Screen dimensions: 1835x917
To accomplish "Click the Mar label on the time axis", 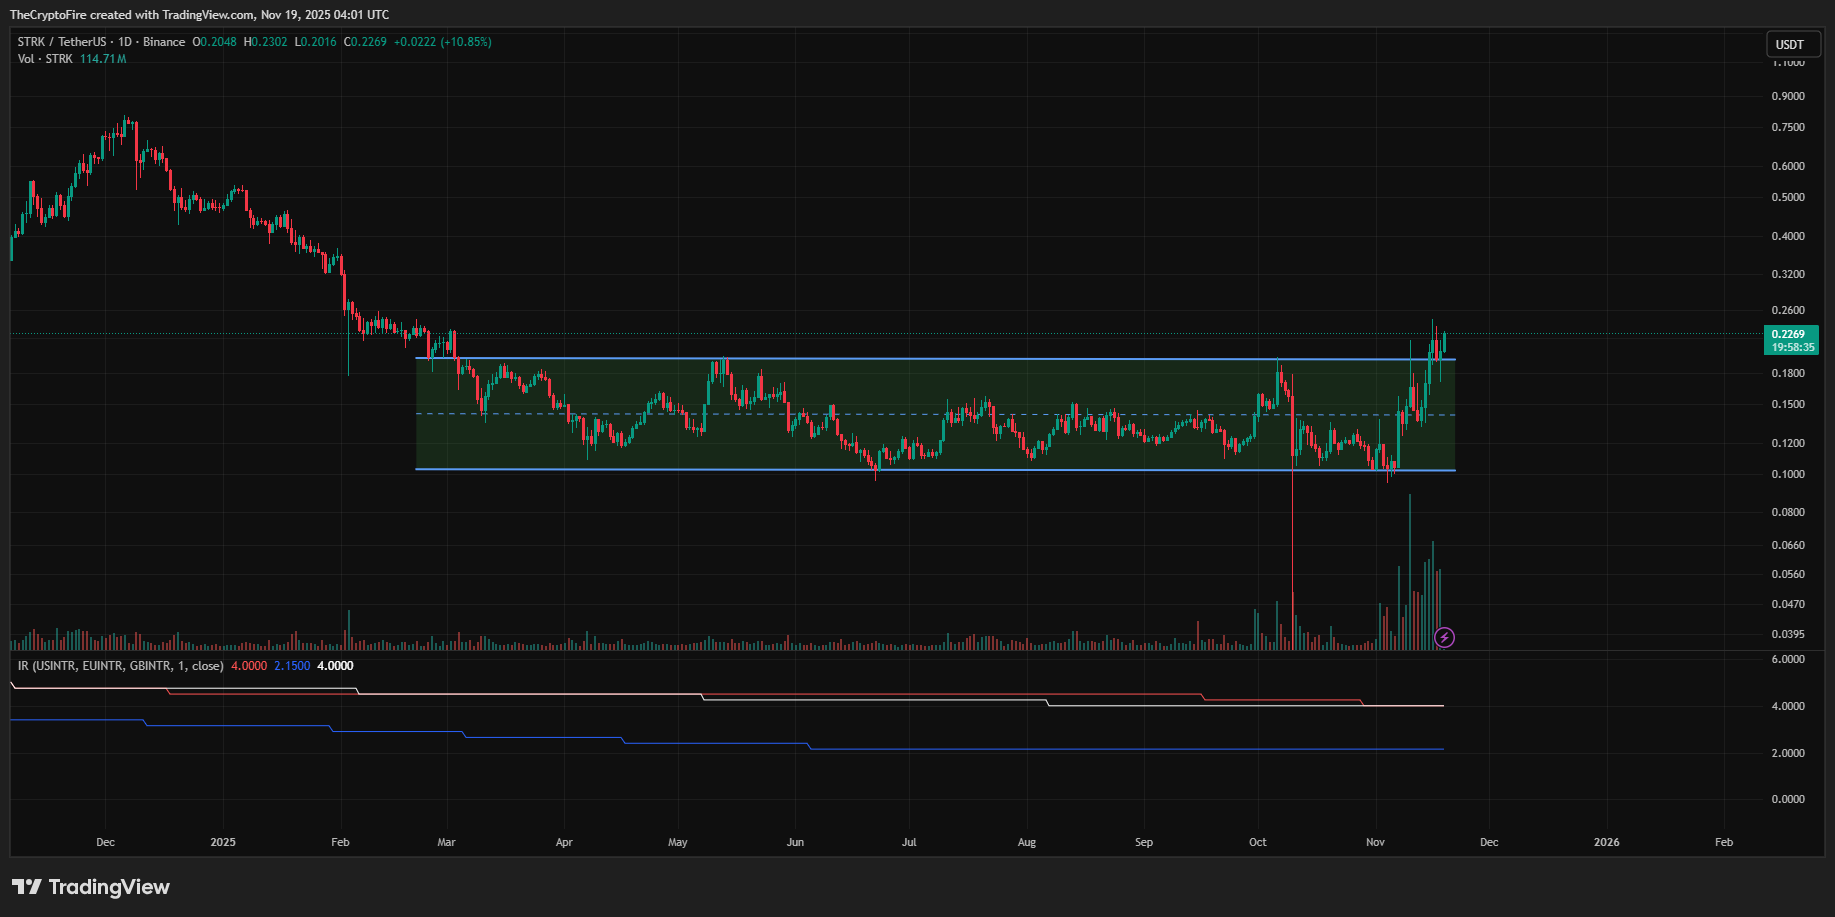I will point(446,842).
